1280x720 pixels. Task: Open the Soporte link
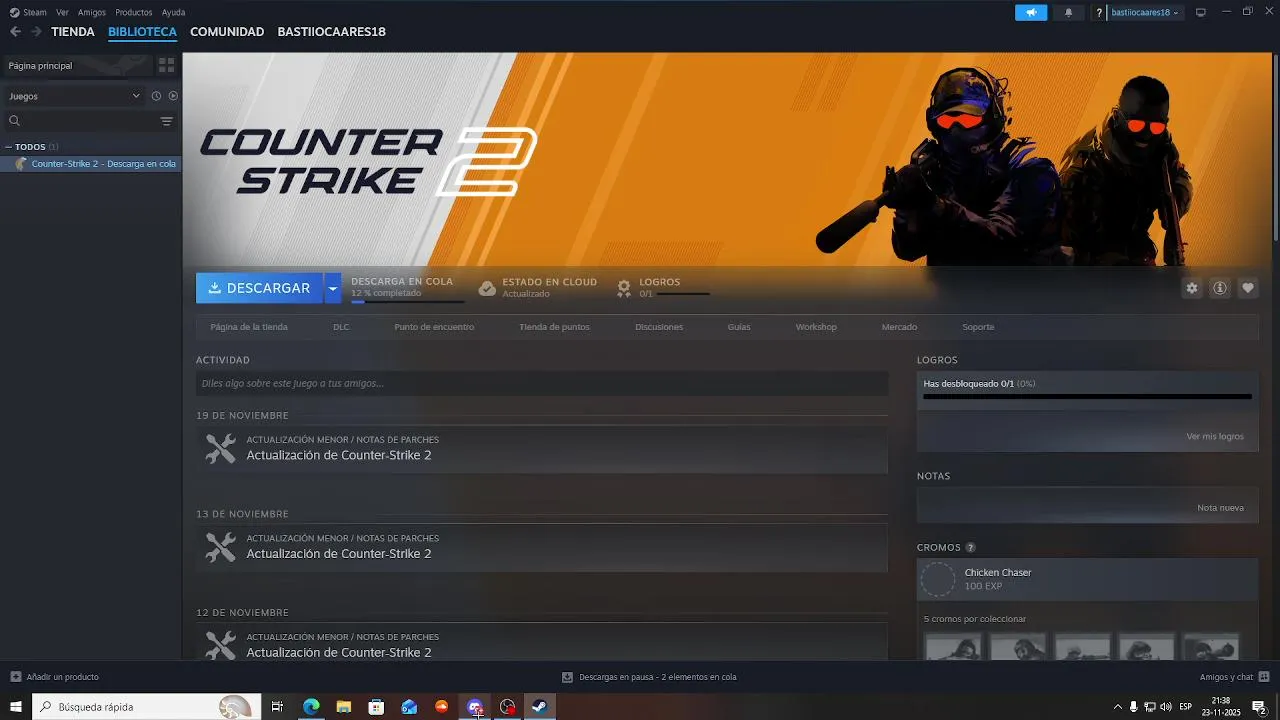pos(978,327)
